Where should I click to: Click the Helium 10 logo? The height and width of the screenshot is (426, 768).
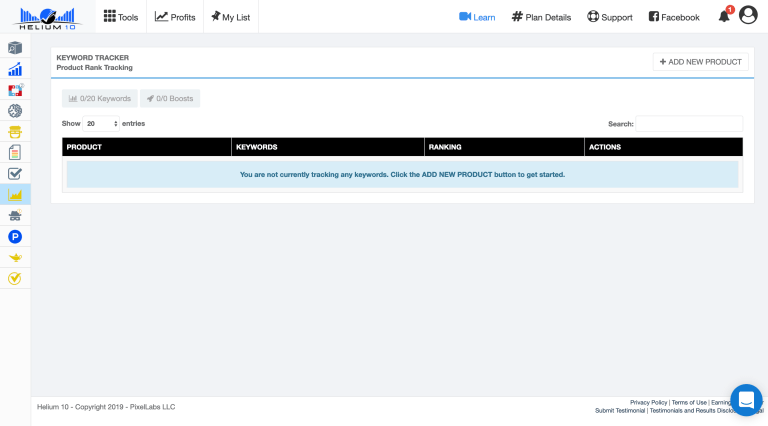(48, 19)
